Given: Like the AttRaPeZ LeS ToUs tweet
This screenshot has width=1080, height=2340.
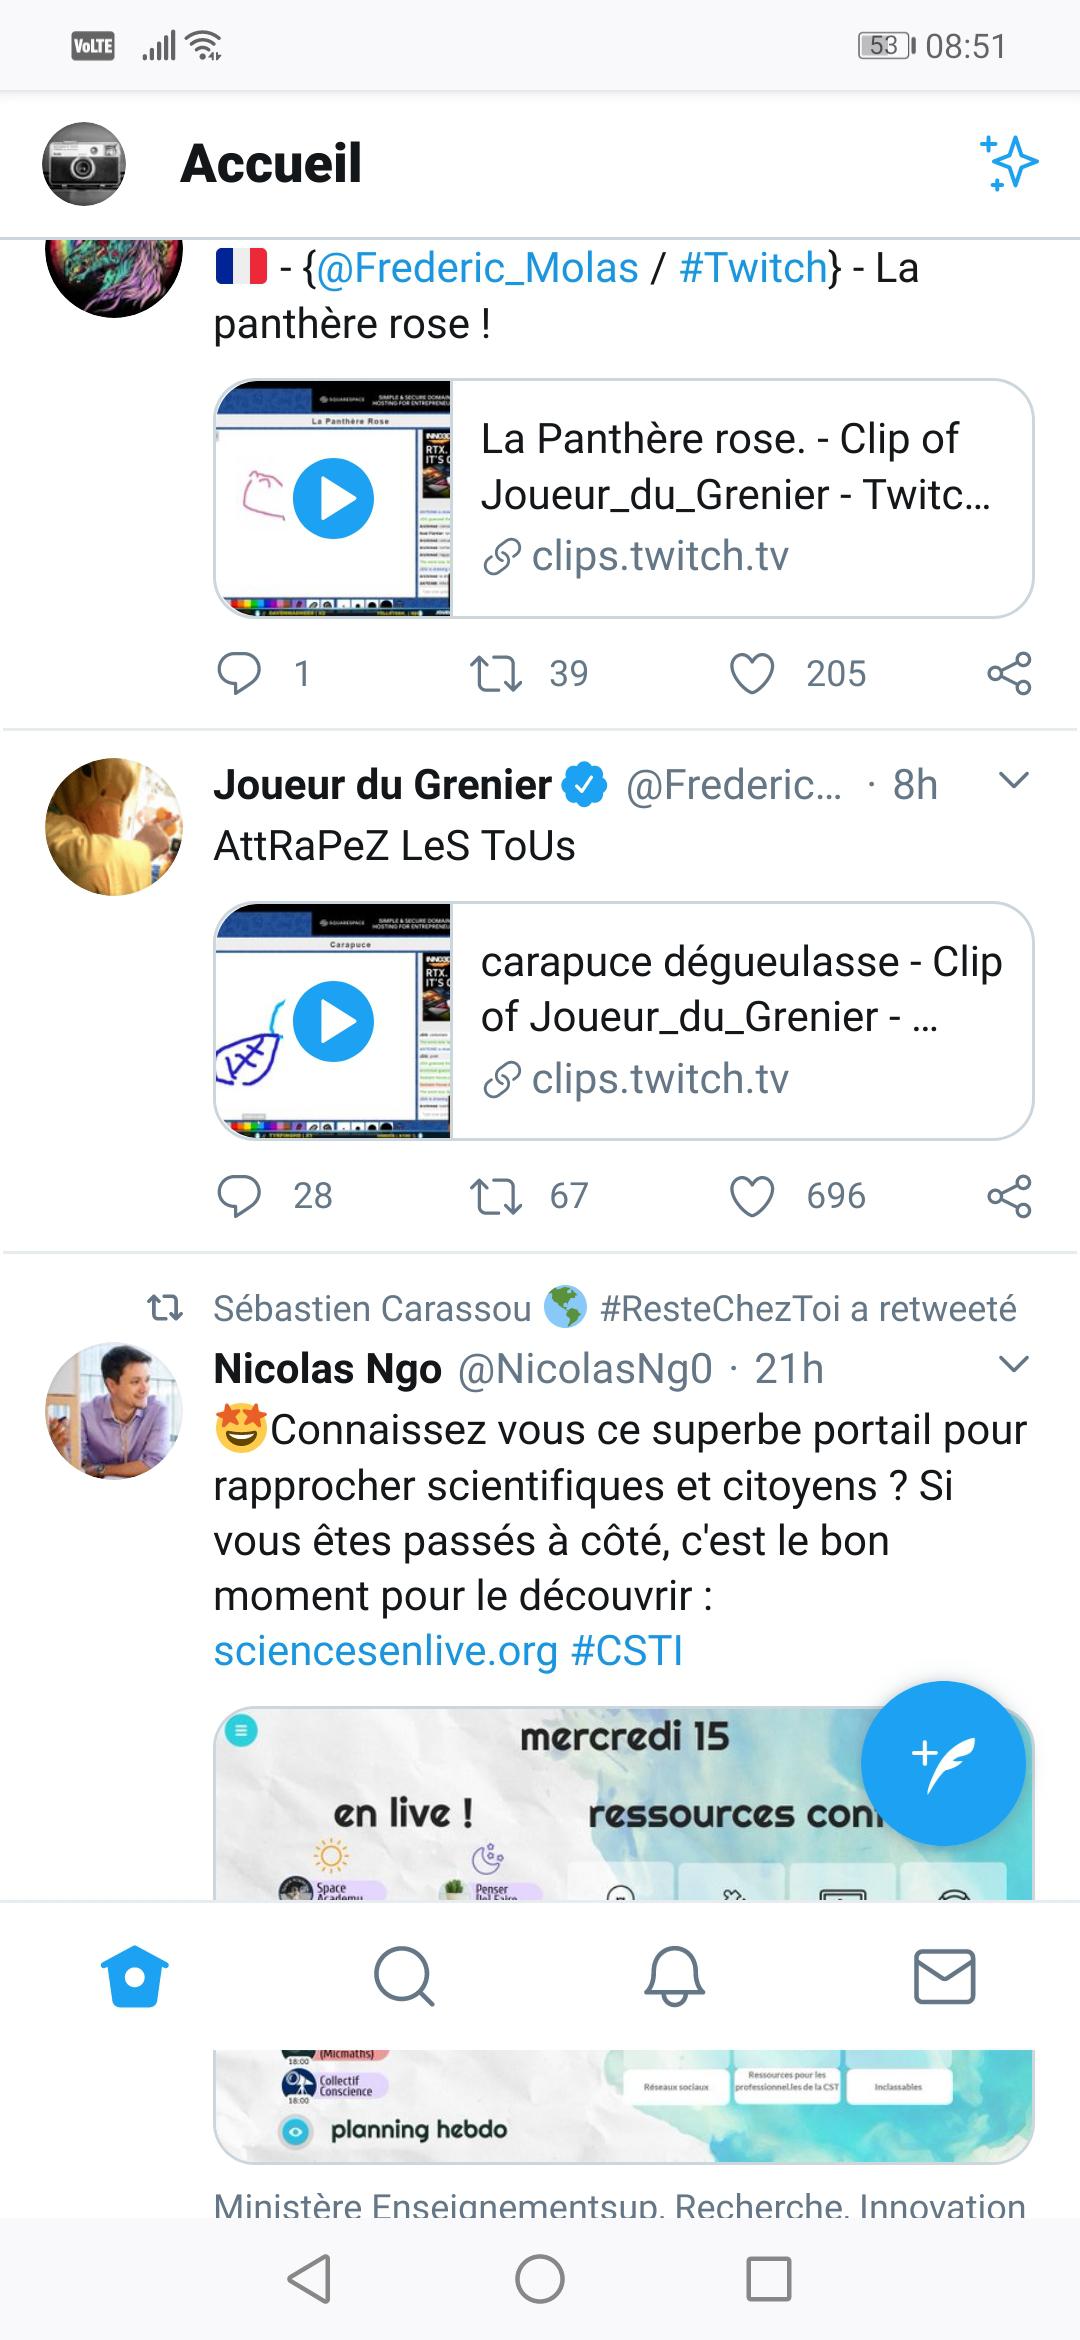Looking at the screenshot, I should pos(752,1196).
